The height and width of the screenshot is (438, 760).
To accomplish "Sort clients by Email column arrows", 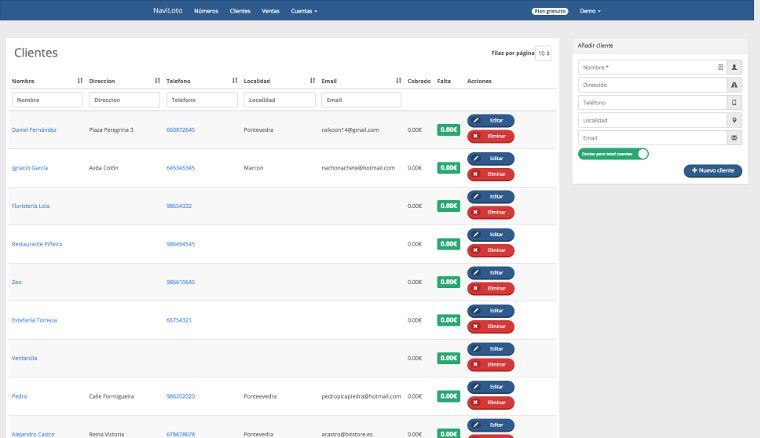I will pos(399,80).
